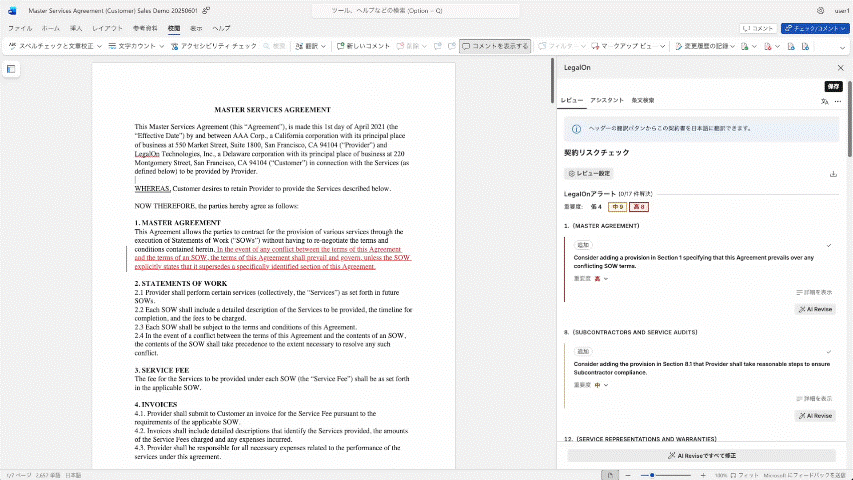The image size is (853, 480).
Task: Click the 保存 save button in LegalOn
Action: 833,87
